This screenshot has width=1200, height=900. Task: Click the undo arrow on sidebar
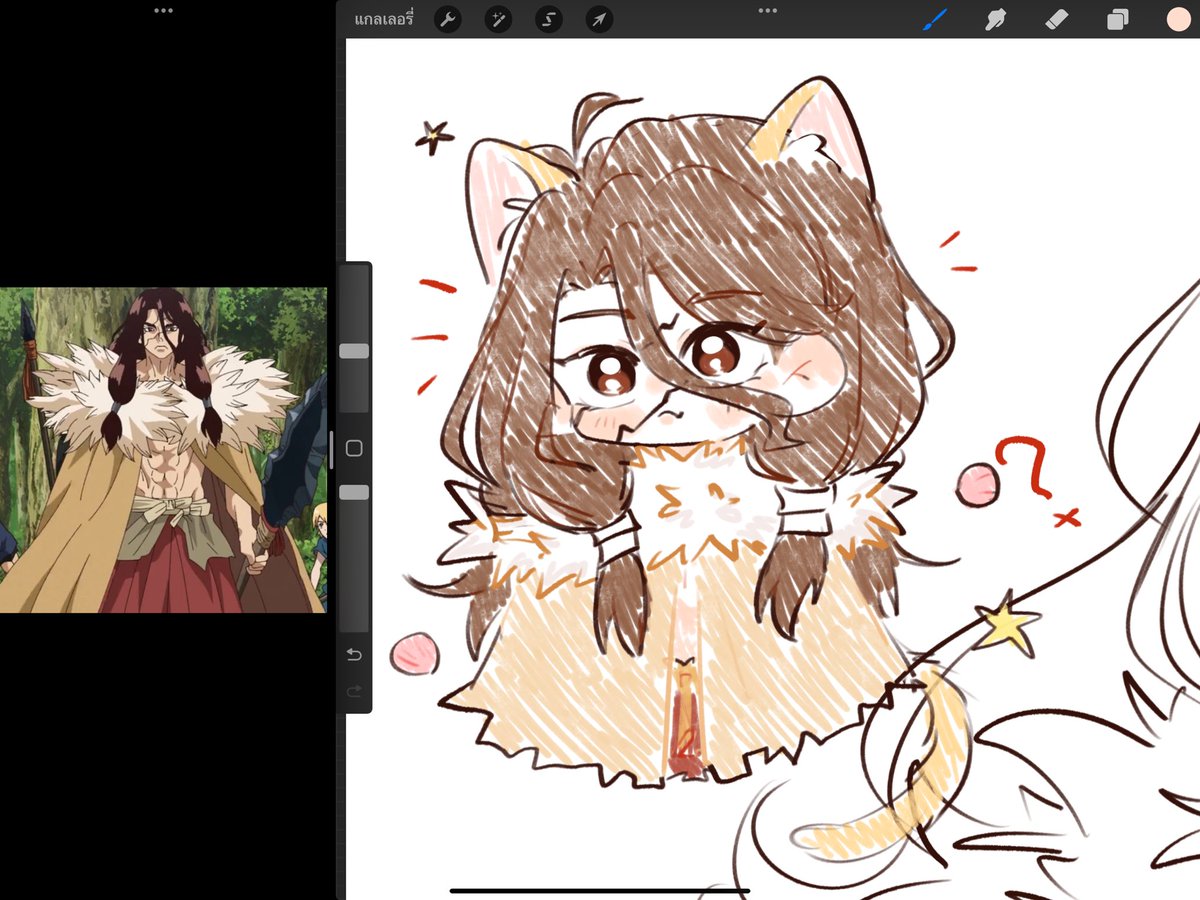(x=354, y=655)
